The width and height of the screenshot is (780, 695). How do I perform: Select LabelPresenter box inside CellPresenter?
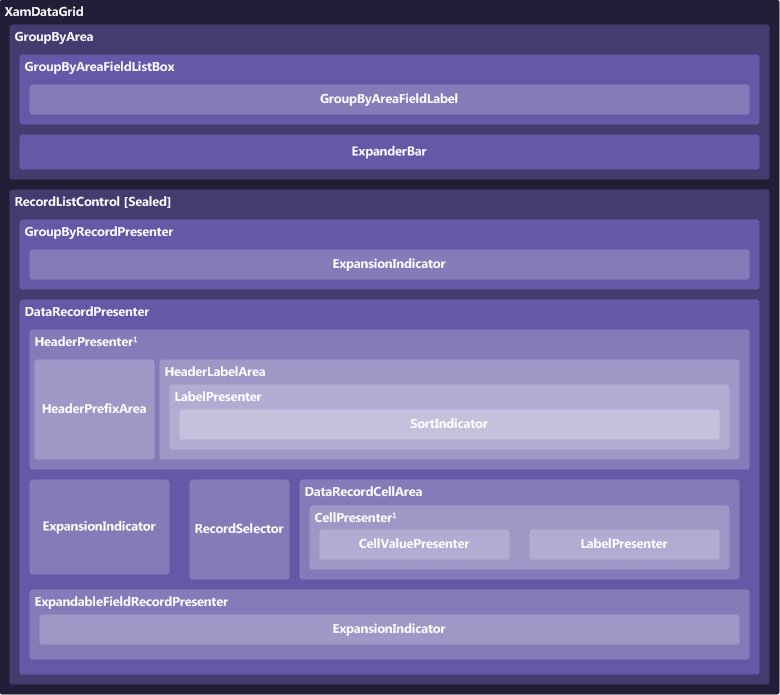click(x=624, y=544)
